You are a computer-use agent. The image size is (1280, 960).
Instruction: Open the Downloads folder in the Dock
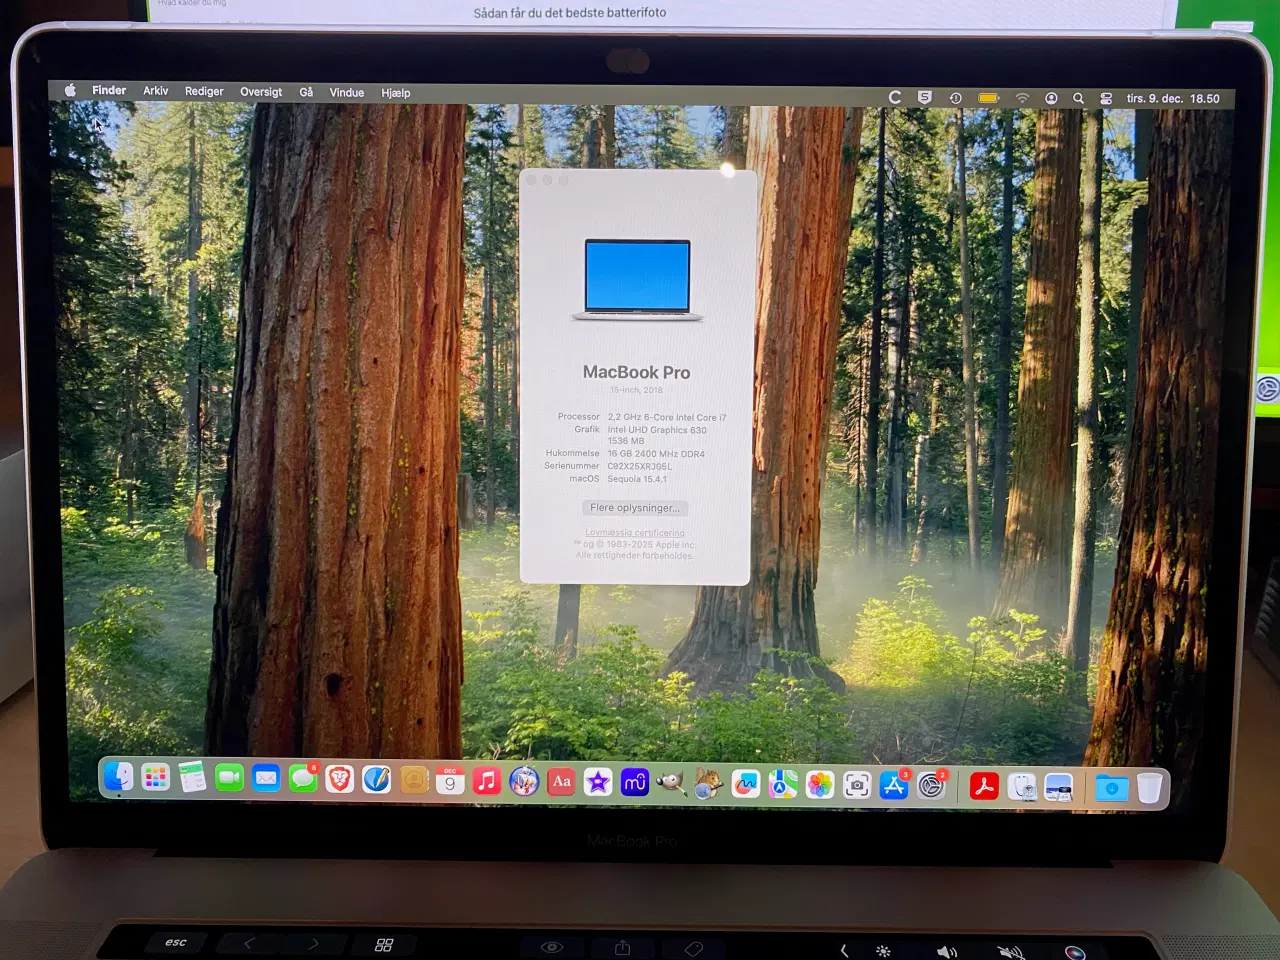[1110, 787]
